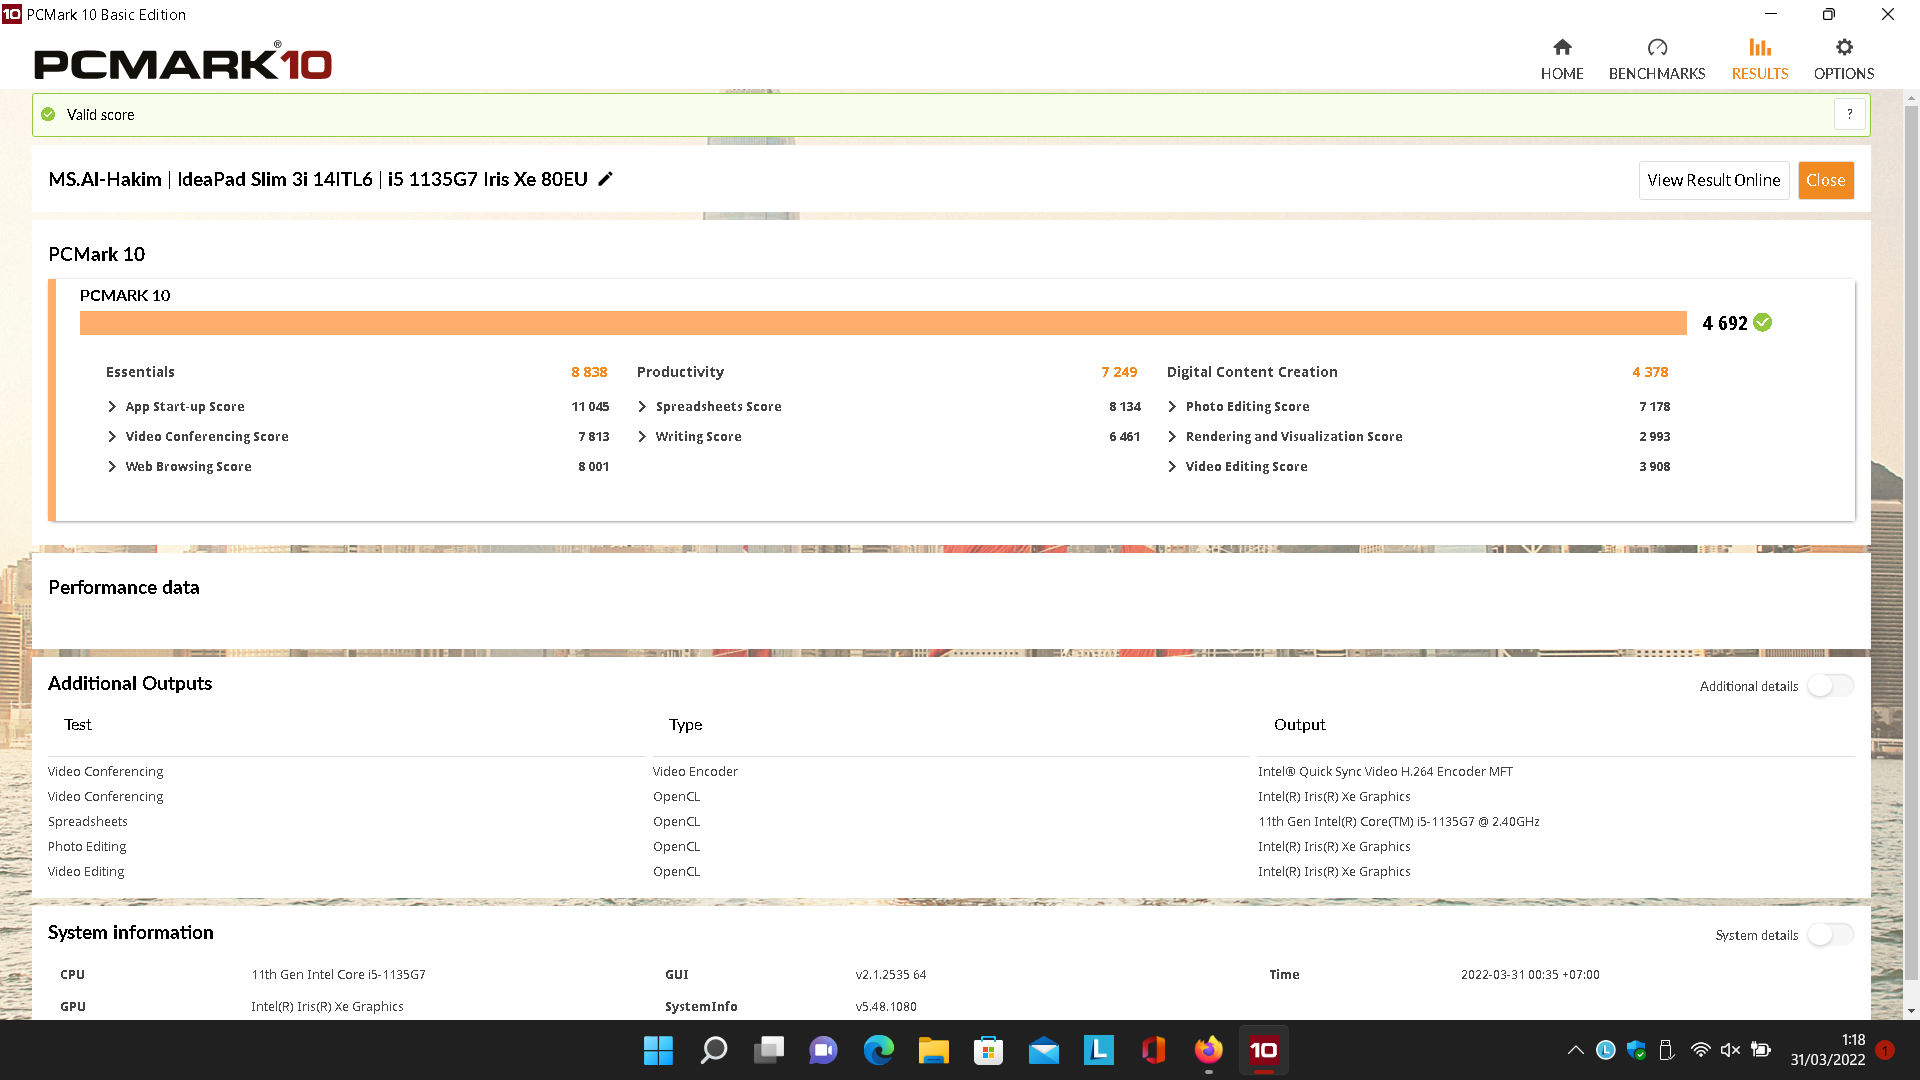Click the muted volume icon

1730,1050
